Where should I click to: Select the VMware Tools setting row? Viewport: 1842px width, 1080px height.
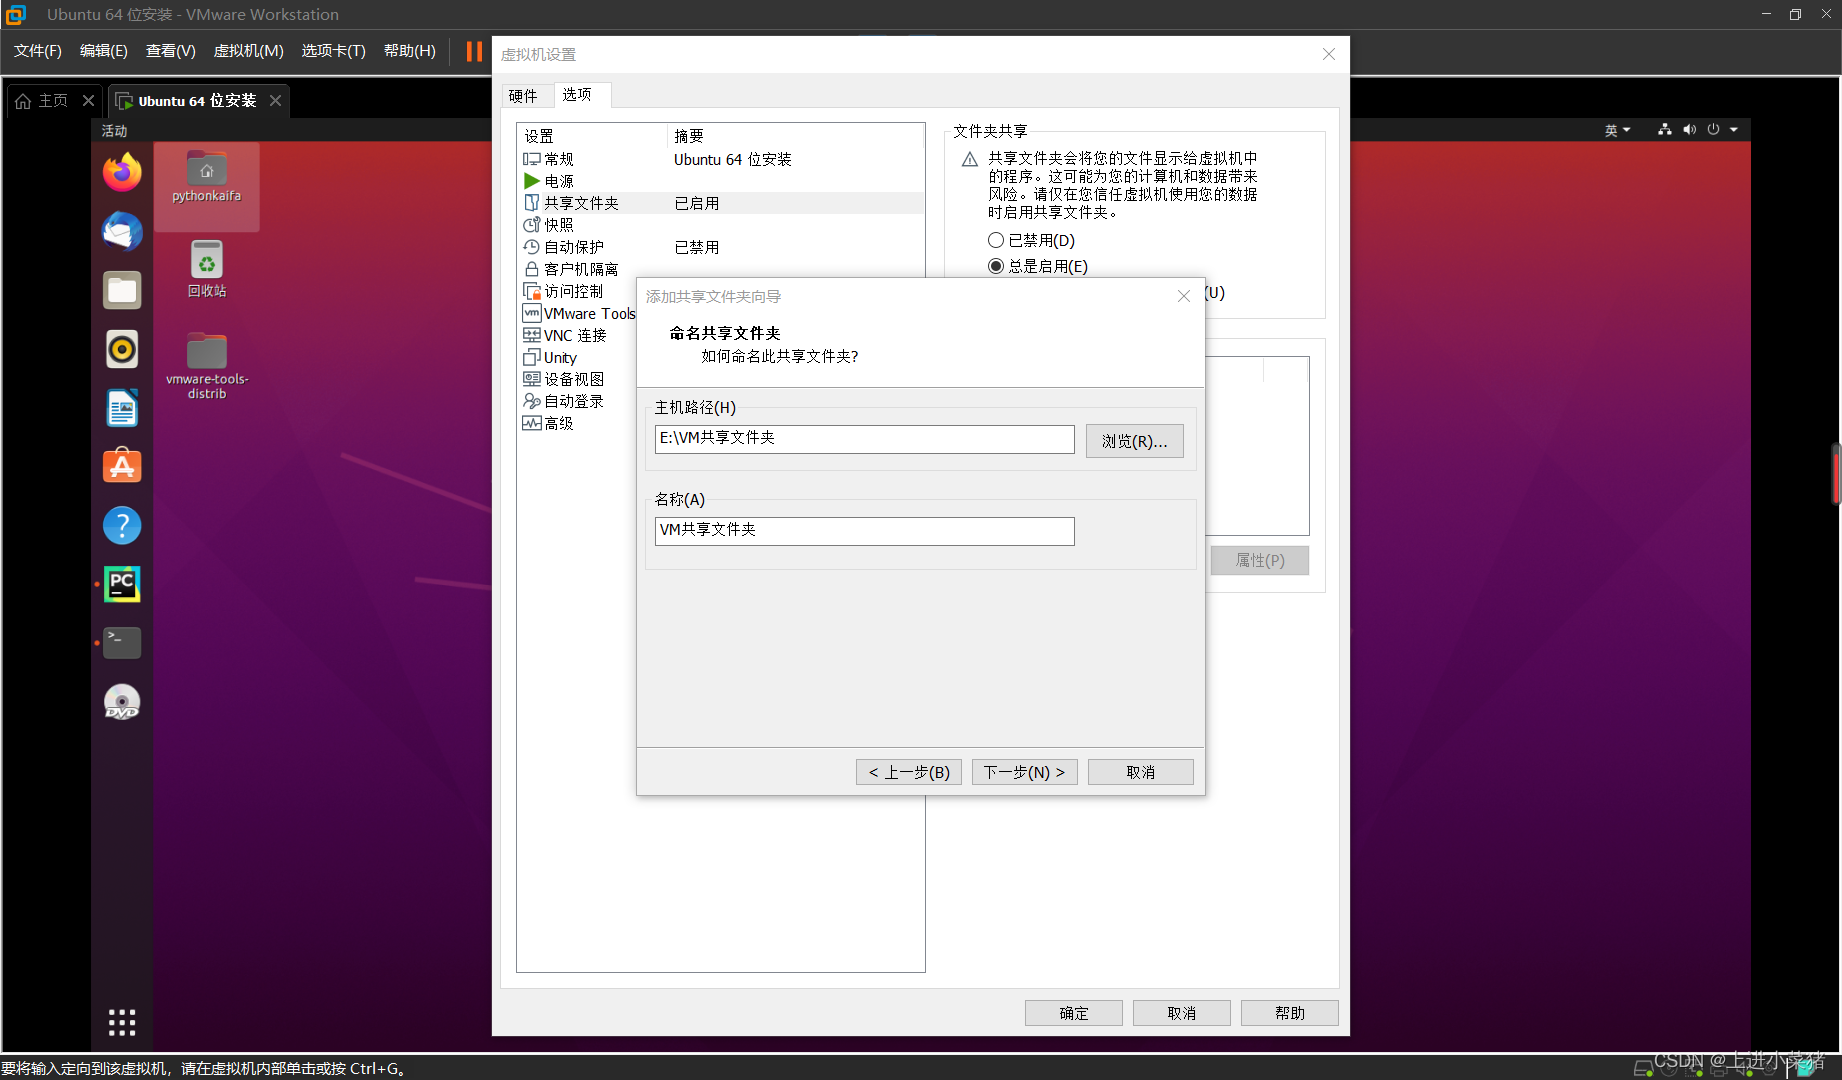pyautogui.click(x=579, y=313)
